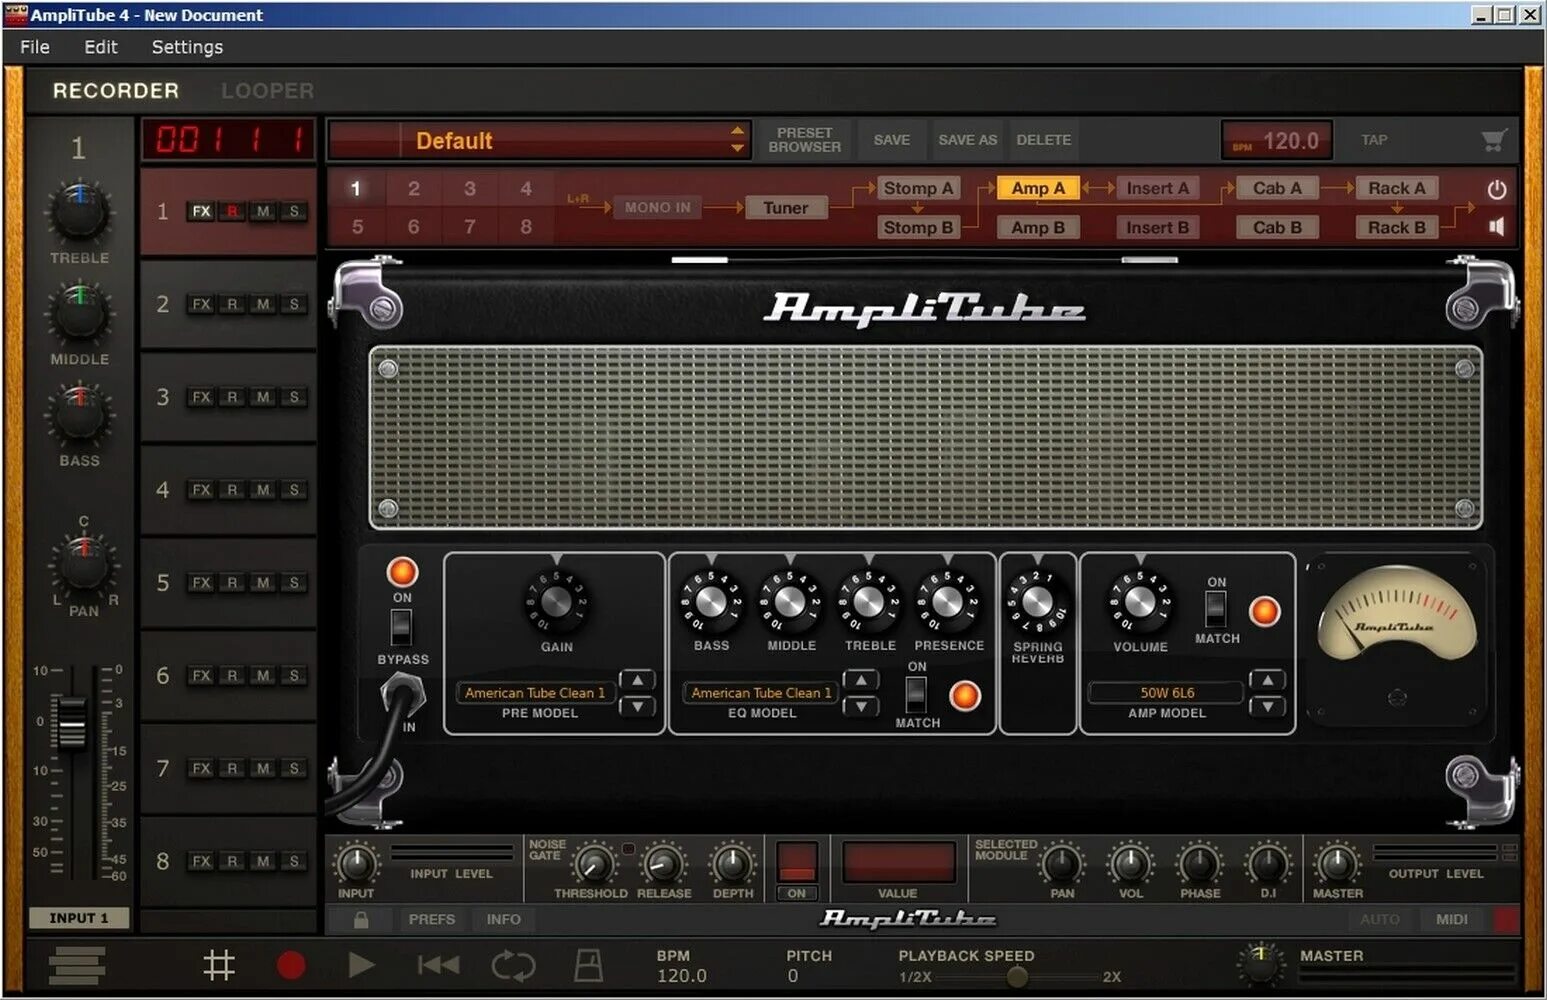Click the PHASE knob in selected module
This screenshot has width=1547, height=1000.
(x=1199, y=863)
